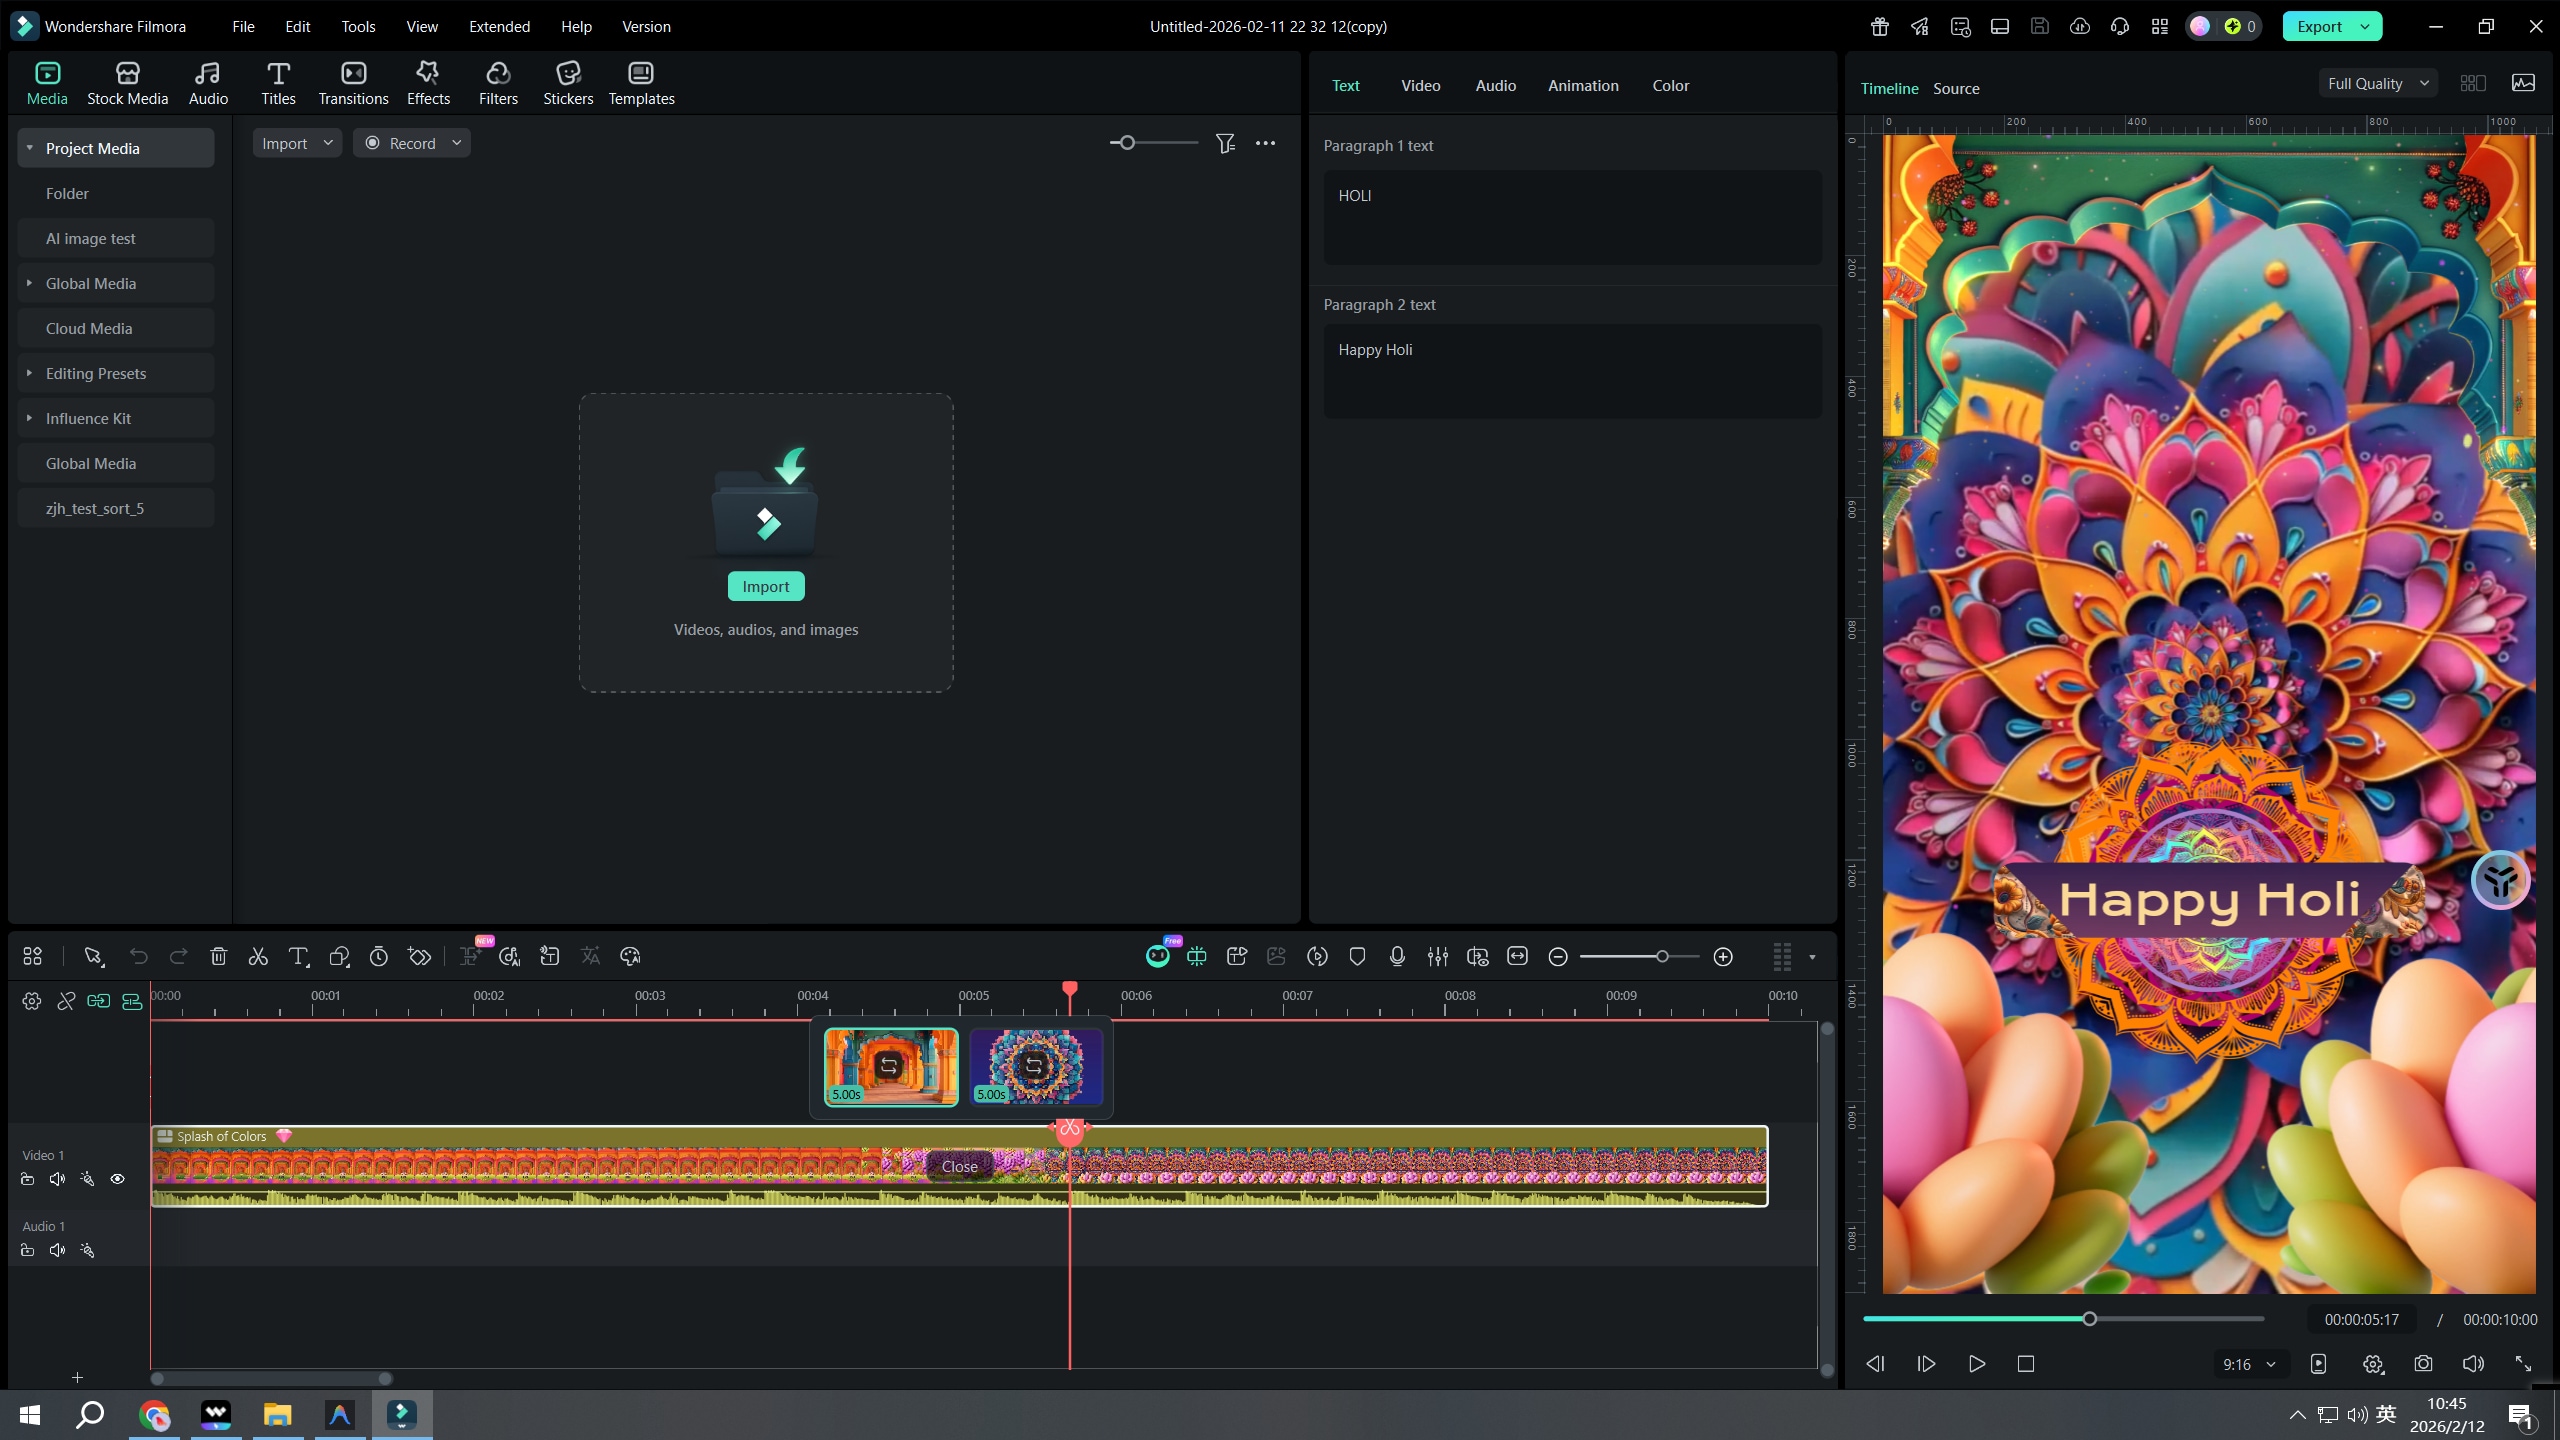The height and width of the screenshot is (1440, 2560).
Task: Click the Import button in the media panel
Action: 765,585
